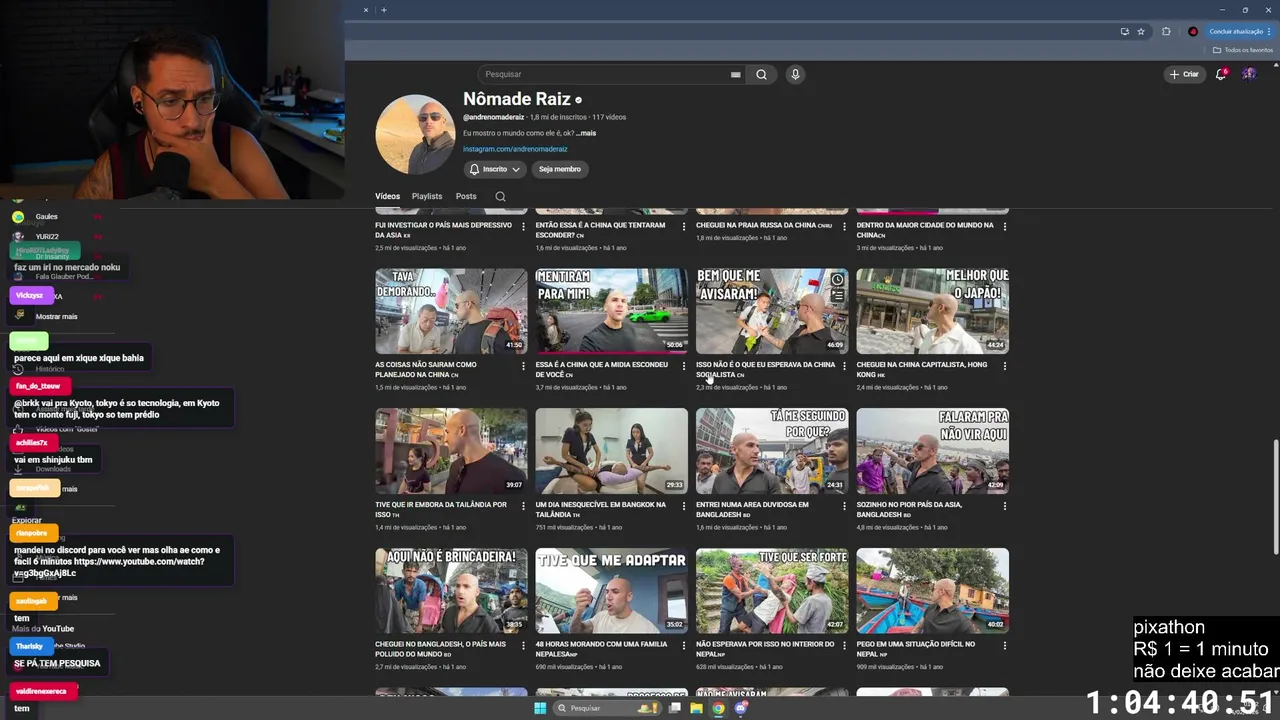Open the Chrome profile avatar
Viewport: 1280px width, 720px height.
(1192, 31)
